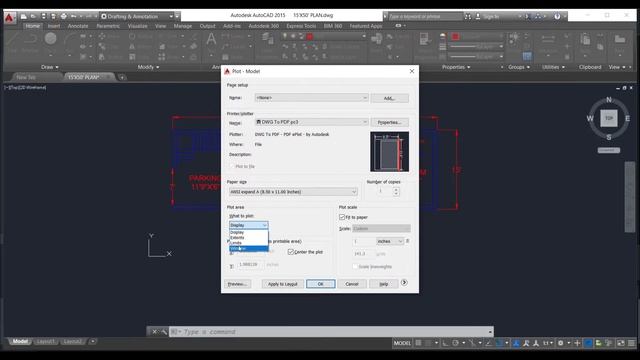Click the Help question mark icon
640x360 pixels.
pyautogui.click(x=557, y=17)
